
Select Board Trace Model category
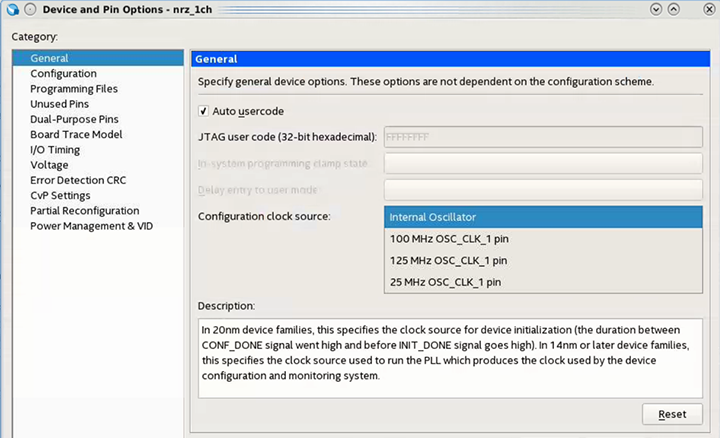click(76, 134)
